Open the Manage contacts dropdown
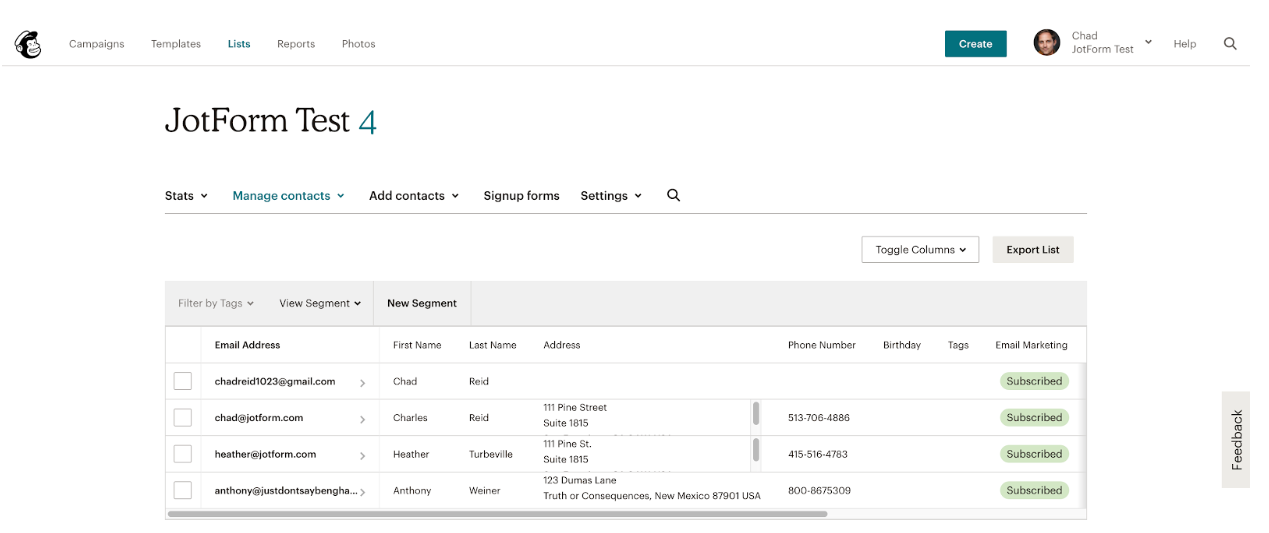 (x=288, y=196)
